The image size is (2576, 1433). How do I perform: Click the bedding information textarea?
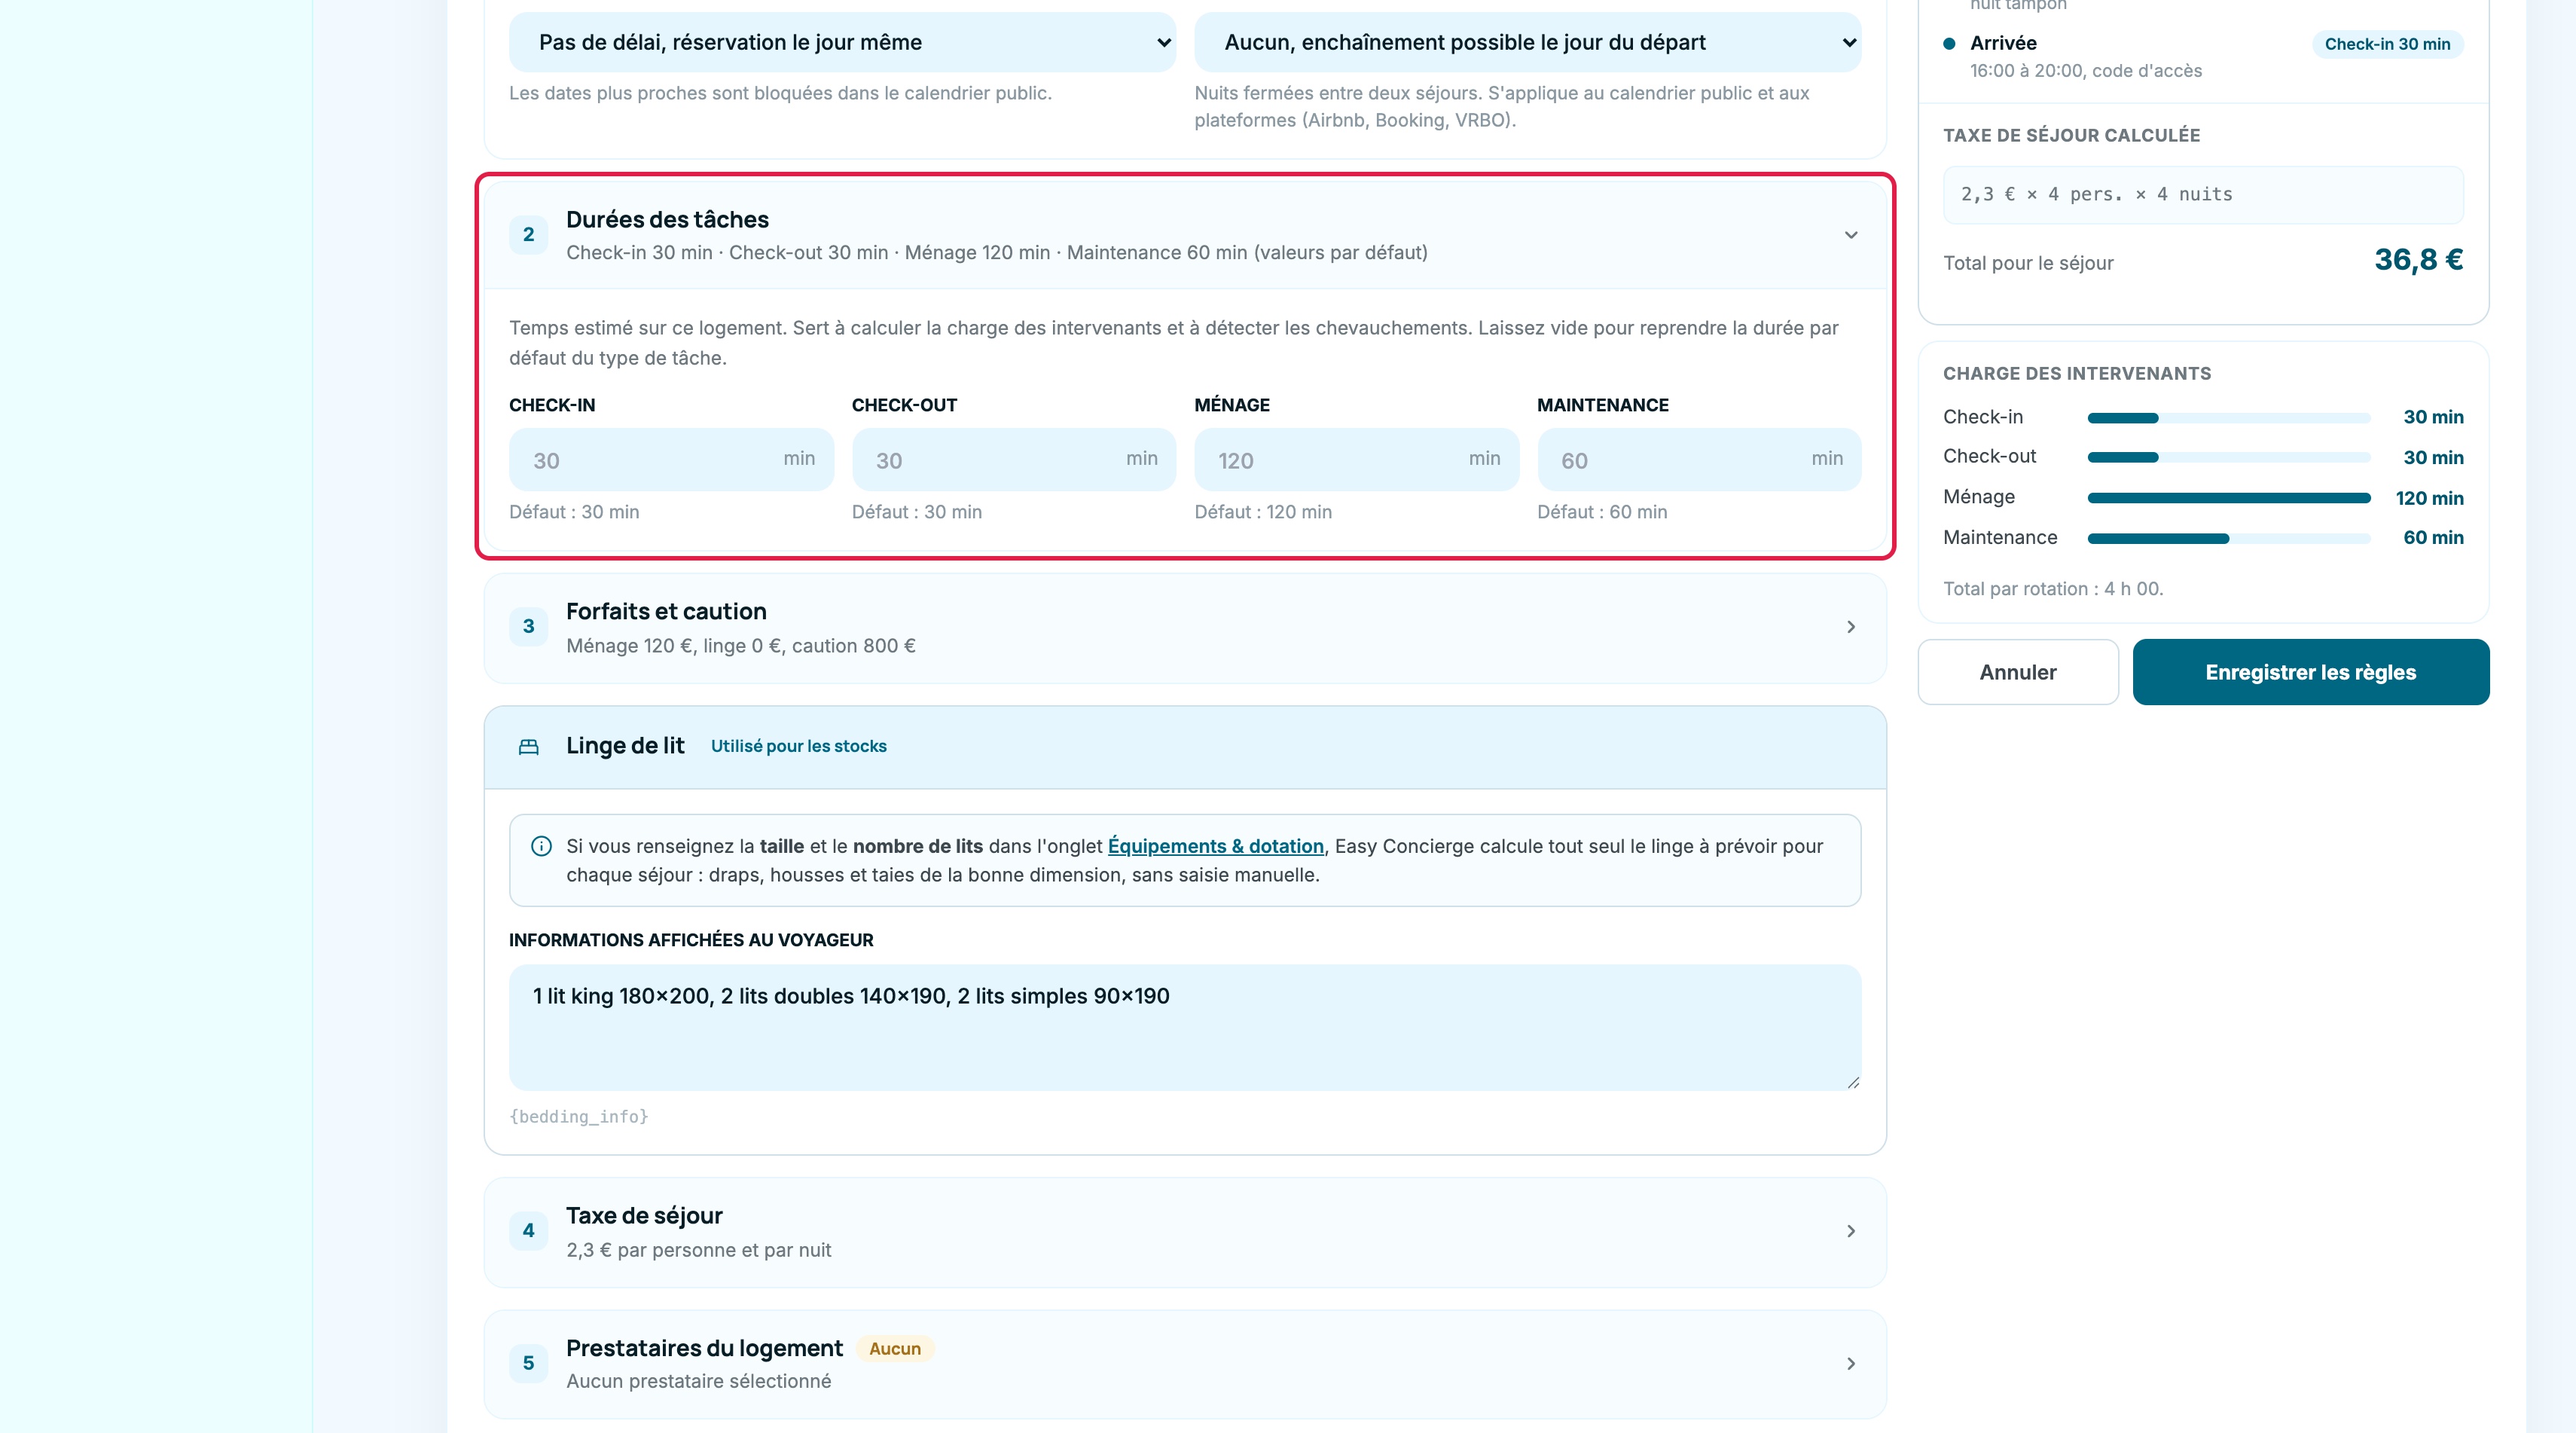pos(1185,1027)
